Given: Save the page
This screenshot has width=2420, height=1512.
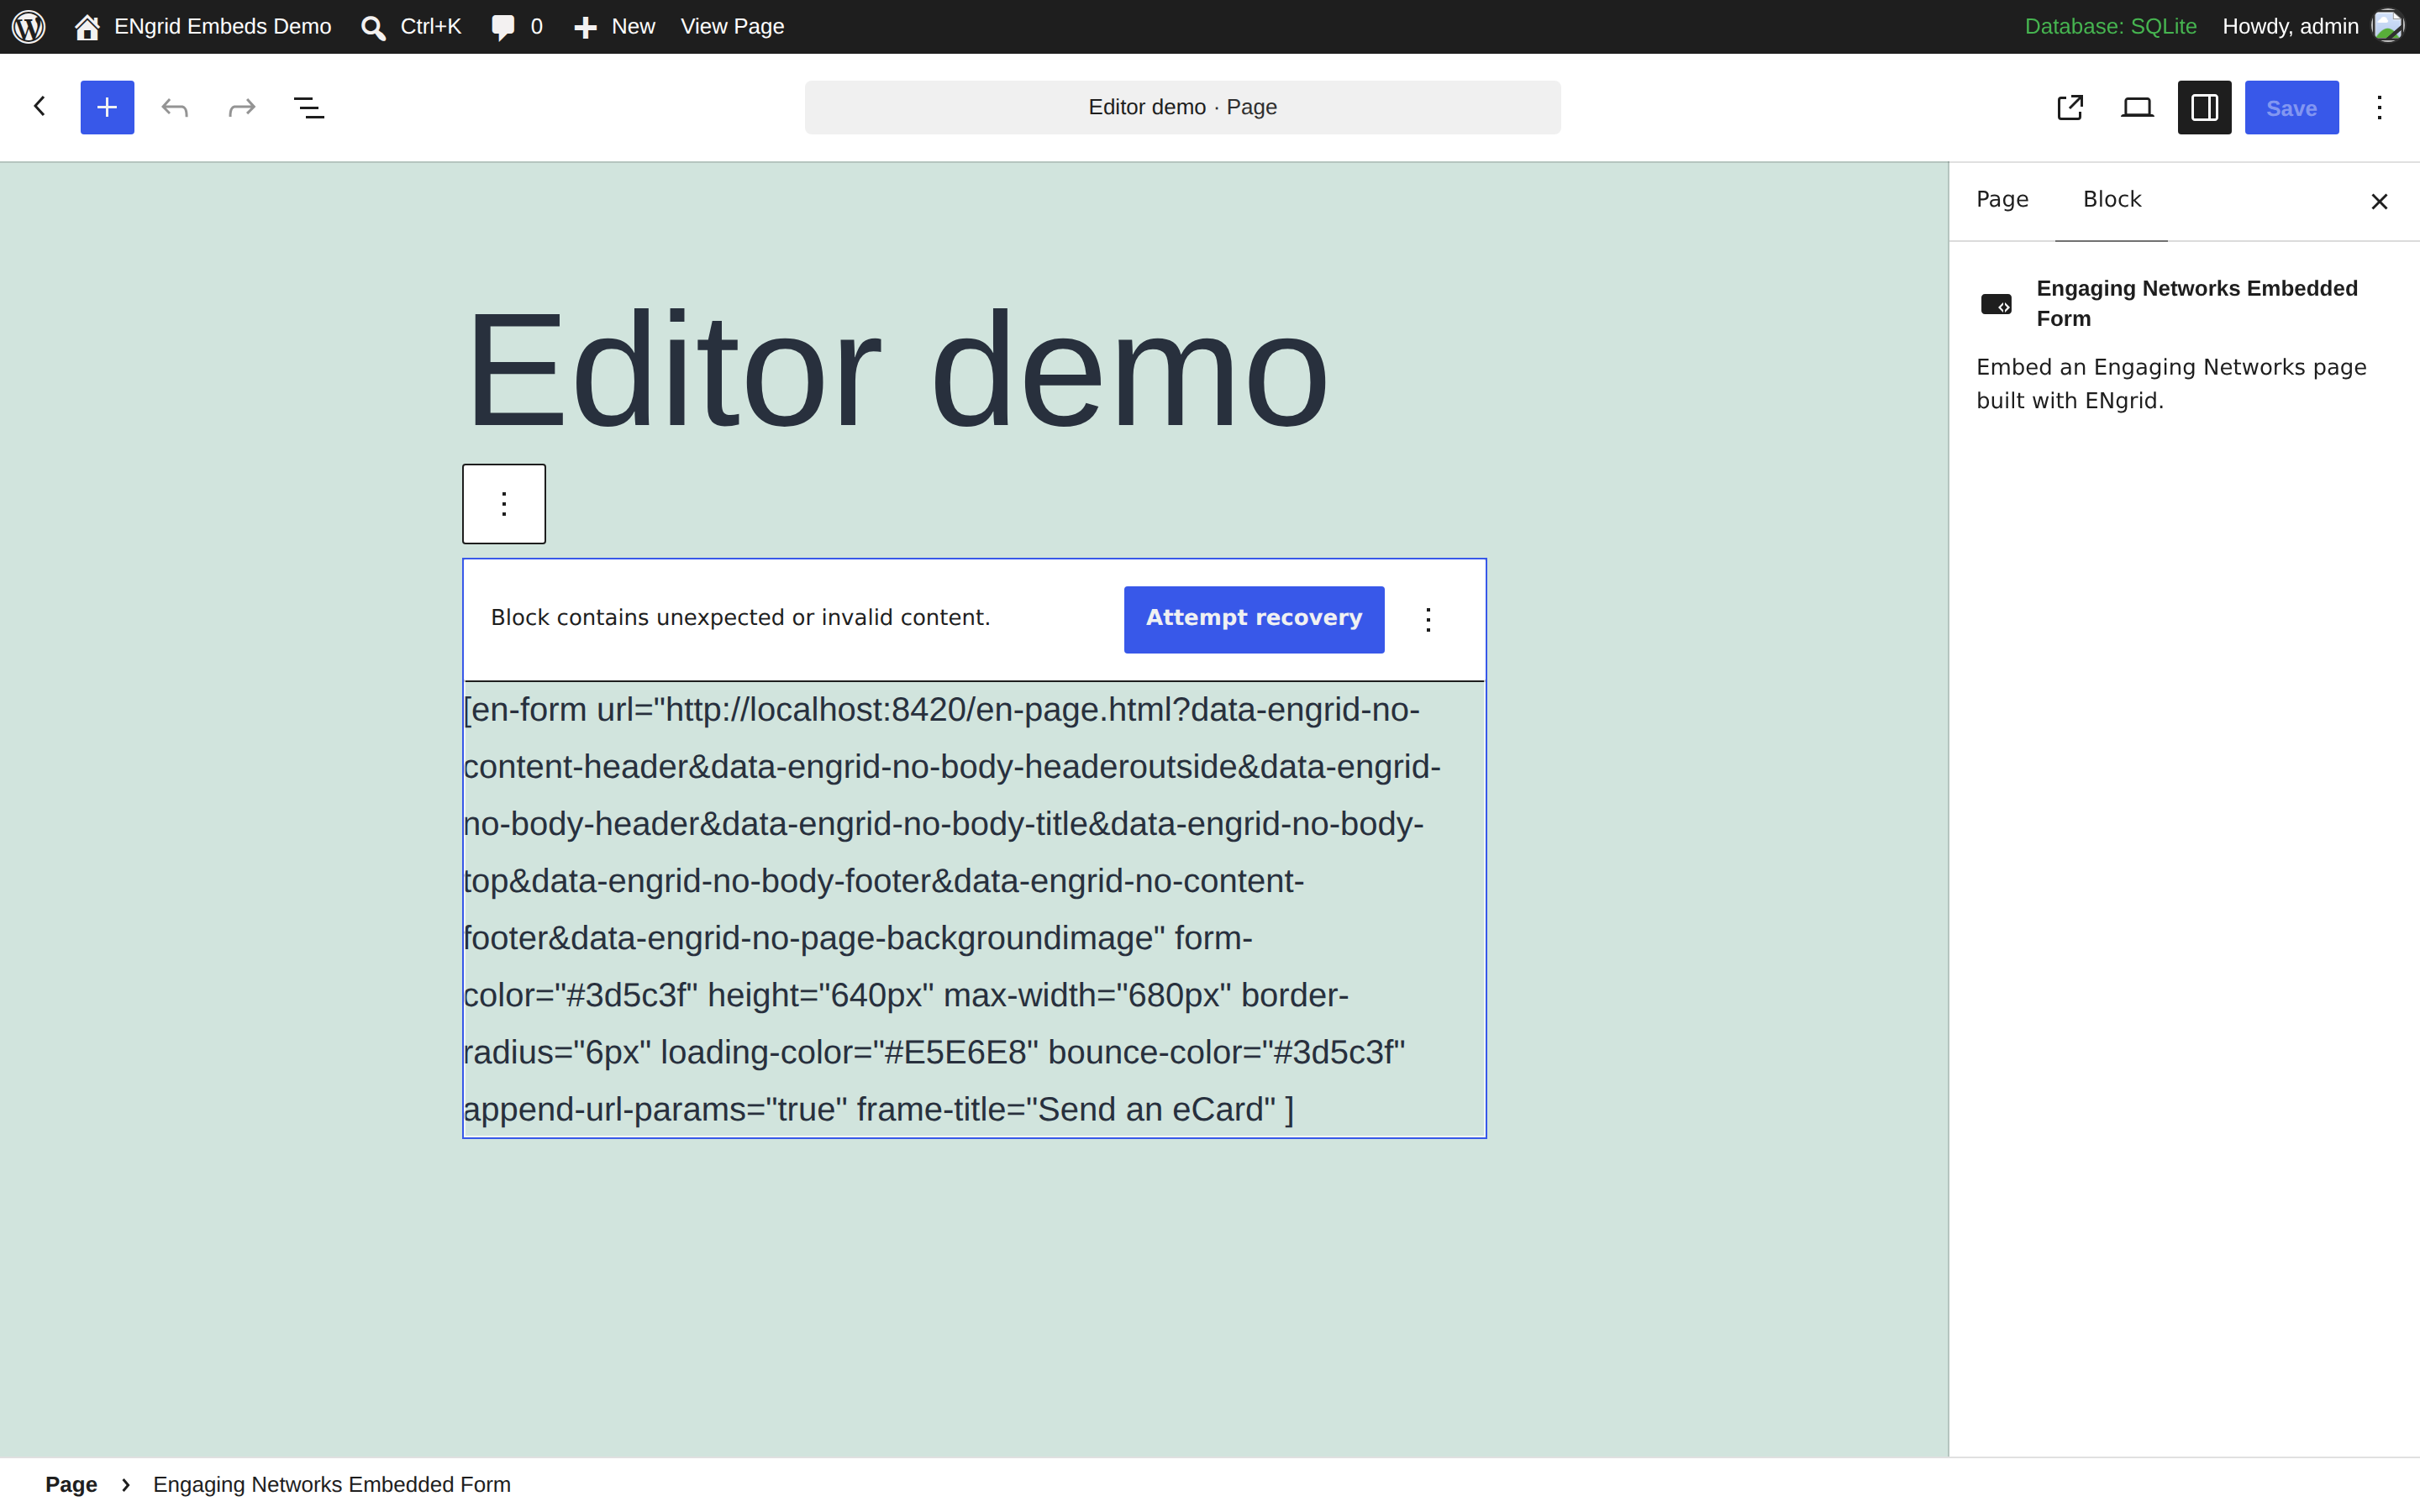Looking at the screenshot, I should (x=2291, y=107).
